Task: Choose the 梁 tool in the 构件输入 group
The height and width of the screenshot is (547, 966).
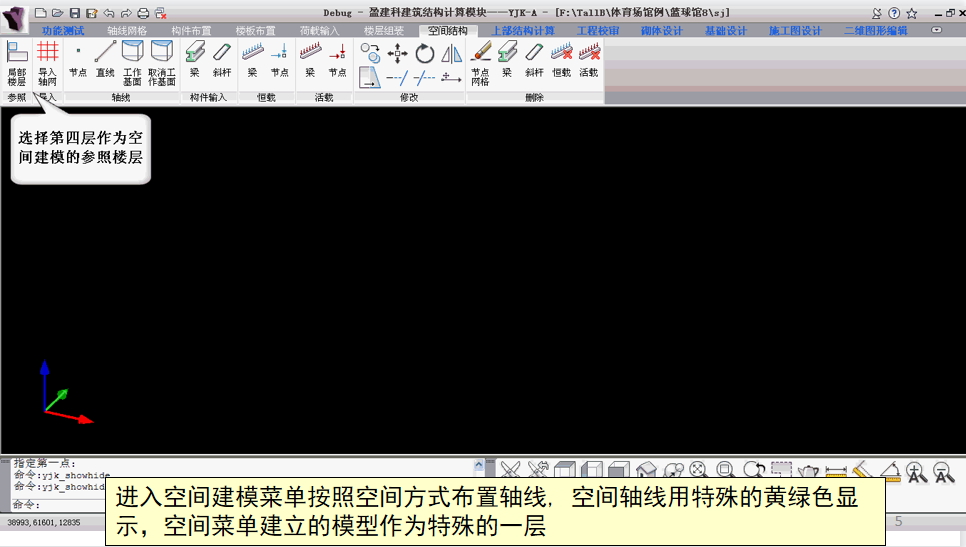Action: click(x=195, y=60)
